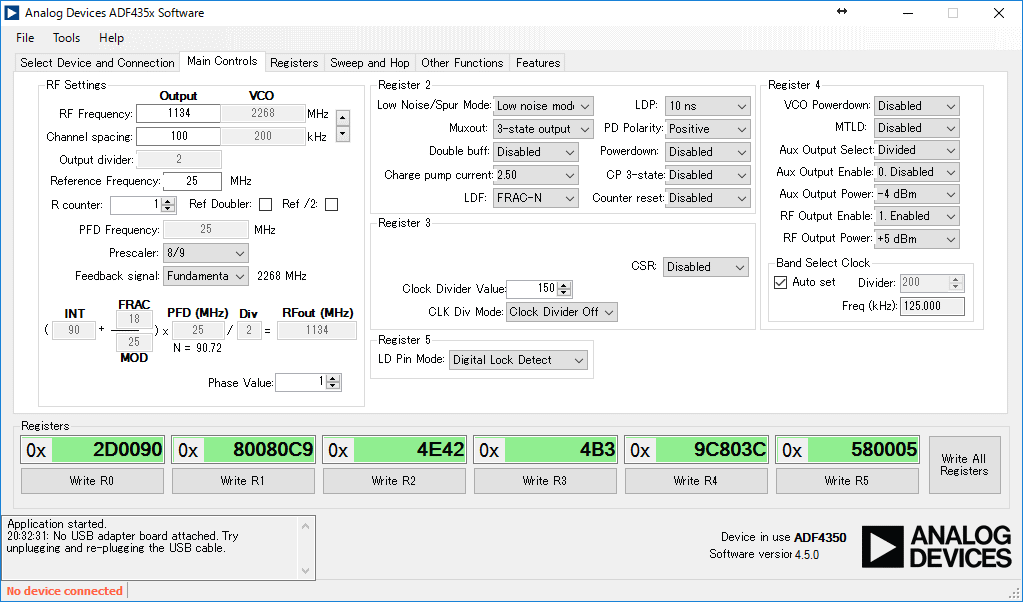The width and height of the screenshot is (1023, 602).
Task: Increase RF frequency with up arrow button
Action: [343, 118]
